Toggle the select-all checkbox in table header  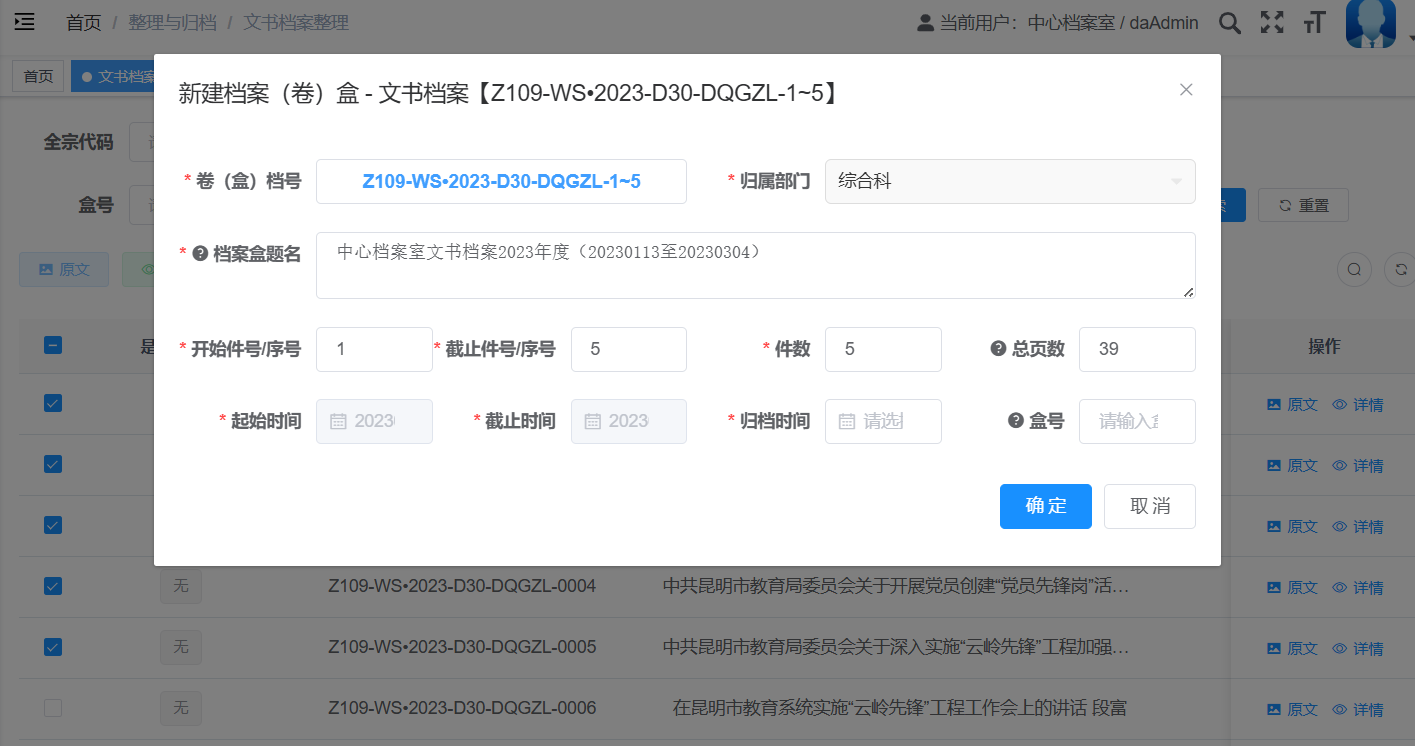tap(53, 345)
